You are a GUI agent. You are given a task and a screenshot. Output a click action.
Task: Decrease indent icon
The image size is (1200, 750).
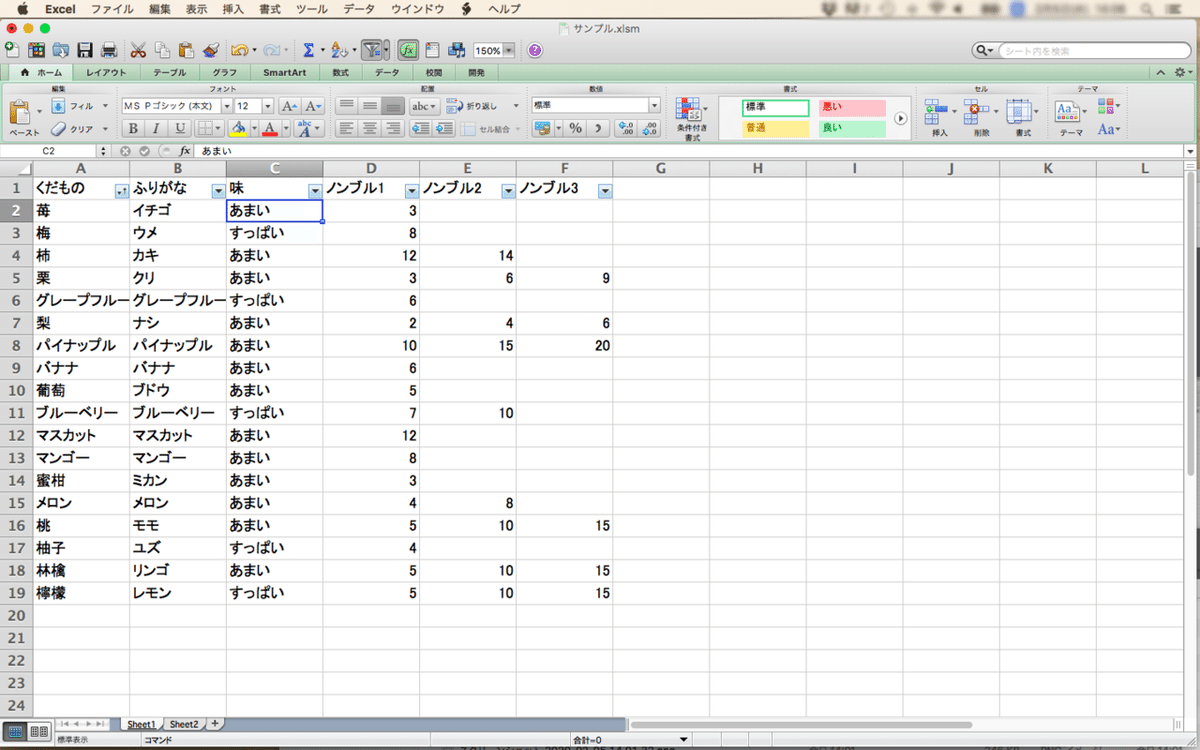(421, 128)
